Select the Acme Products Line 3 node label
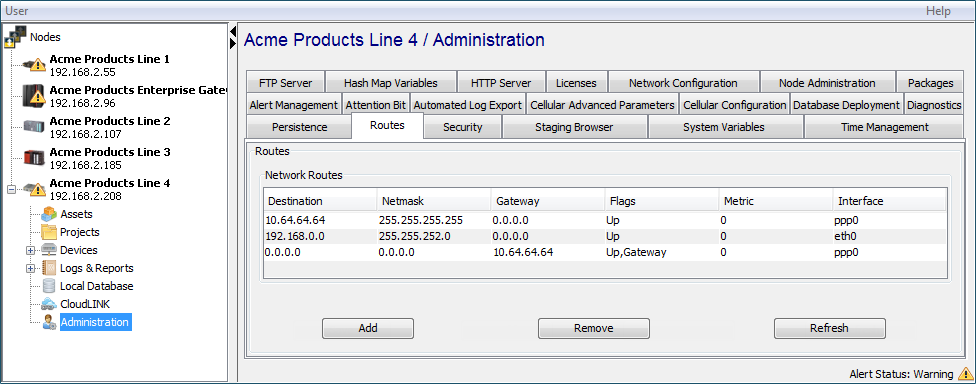976x384 pixels. 110,152
